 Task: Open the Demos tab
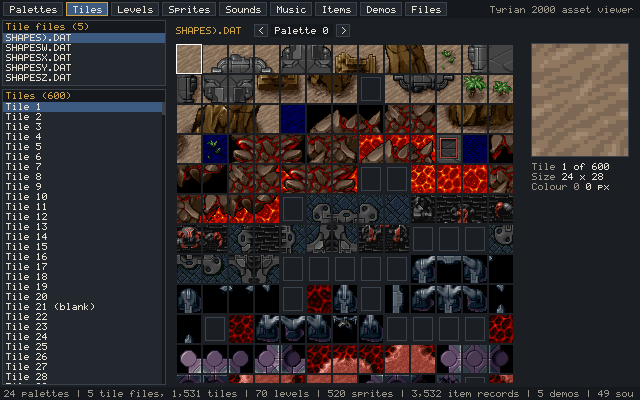coord(381,9)
